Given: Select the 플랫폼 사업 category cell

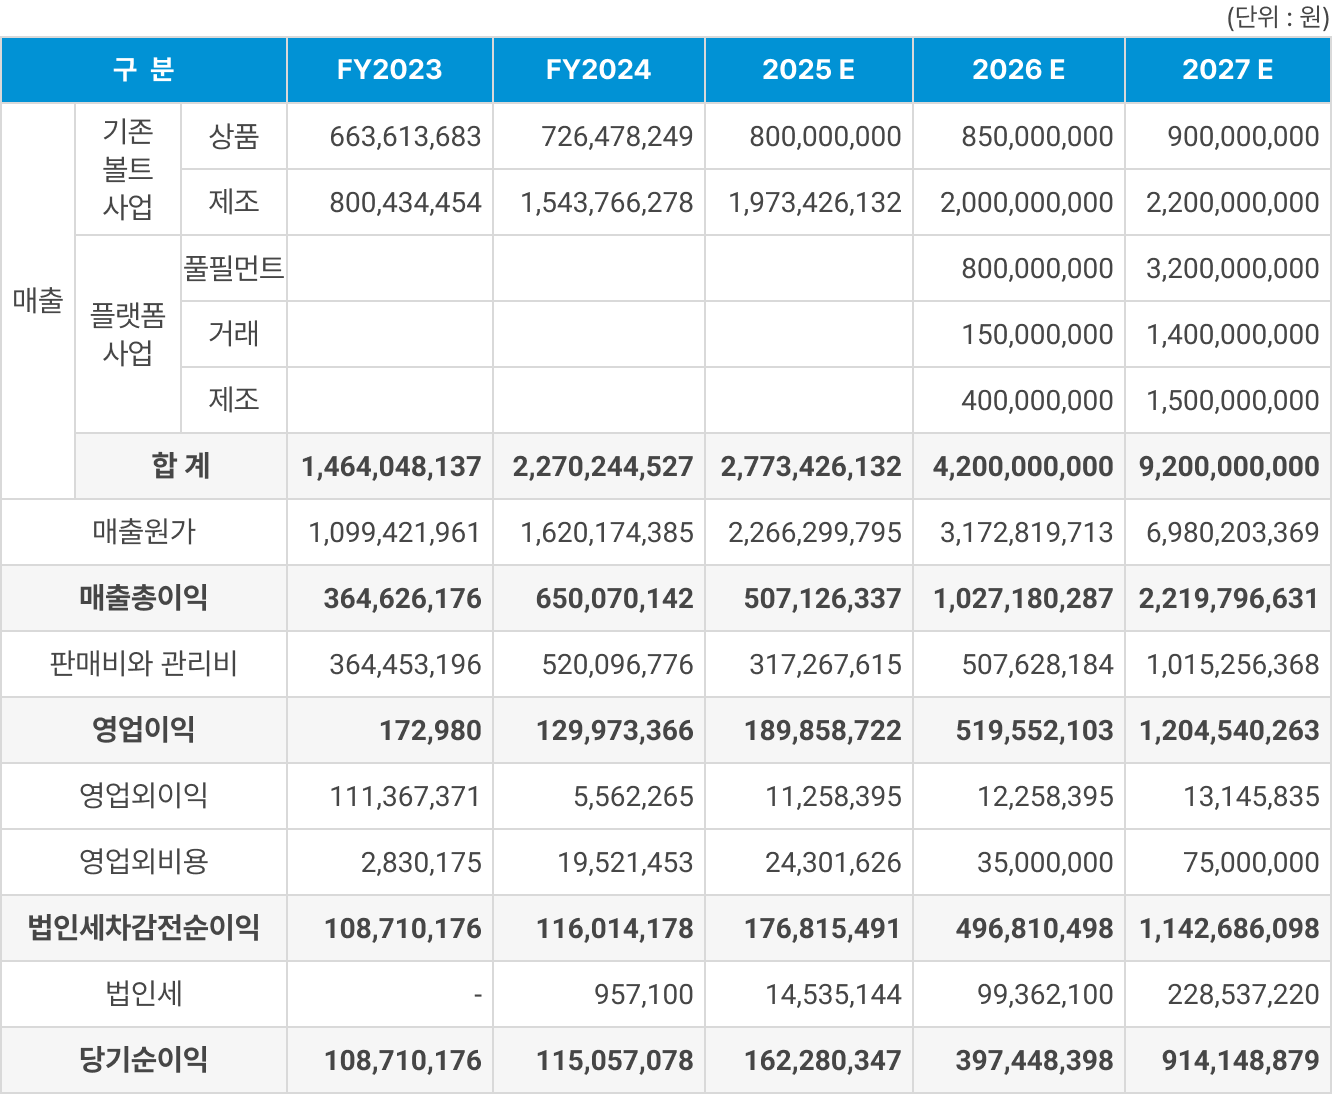Looking at the screenshot, I should pos(128,334).
